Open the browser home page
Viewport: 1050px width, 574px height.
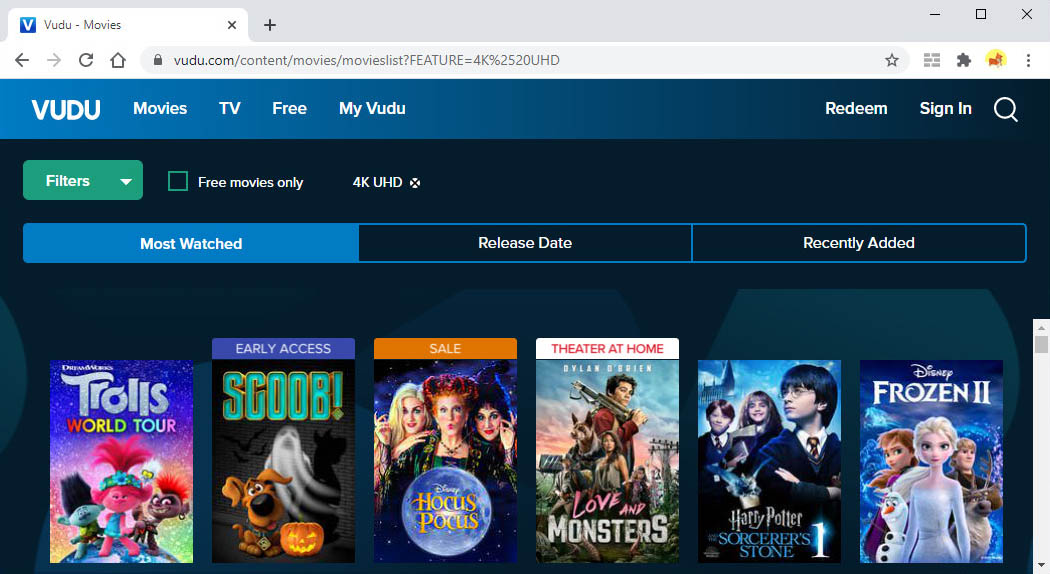coord(118,60)
